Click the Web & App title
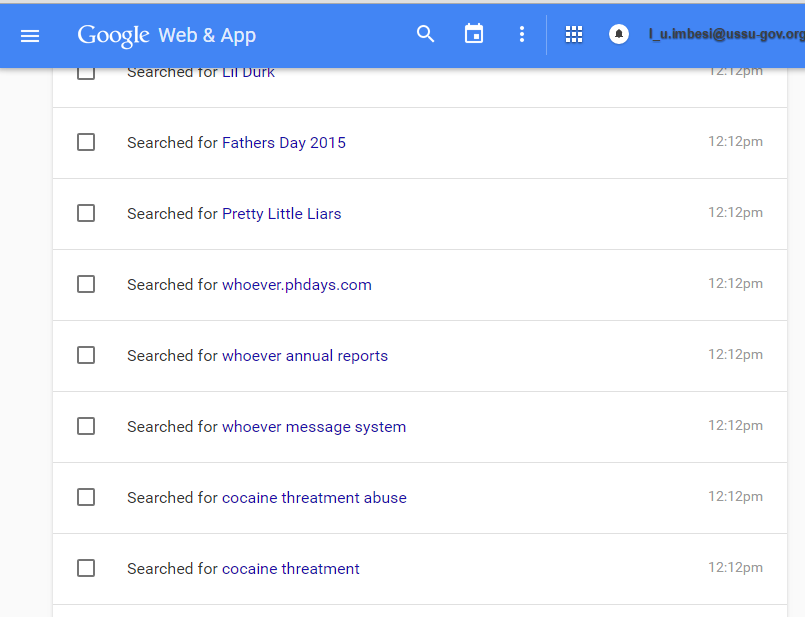This screenshot has height=617, width=805. pos(207,35)
